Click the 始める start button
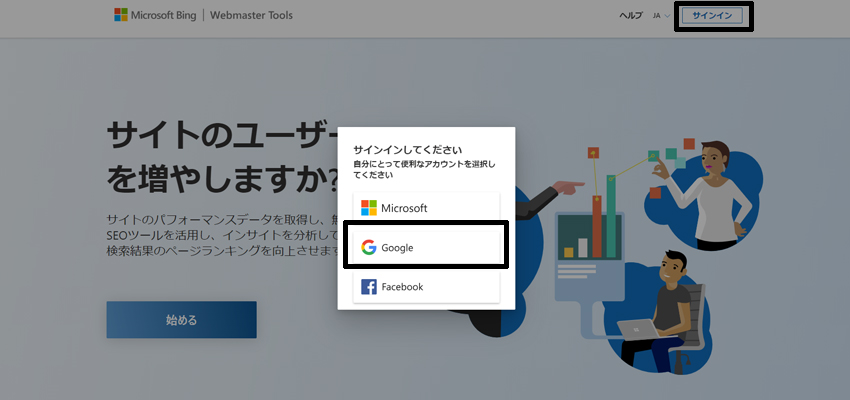Image resolution: width=850 pixels, height=400 pixels. pyautogui.click(x=182, y=320)
